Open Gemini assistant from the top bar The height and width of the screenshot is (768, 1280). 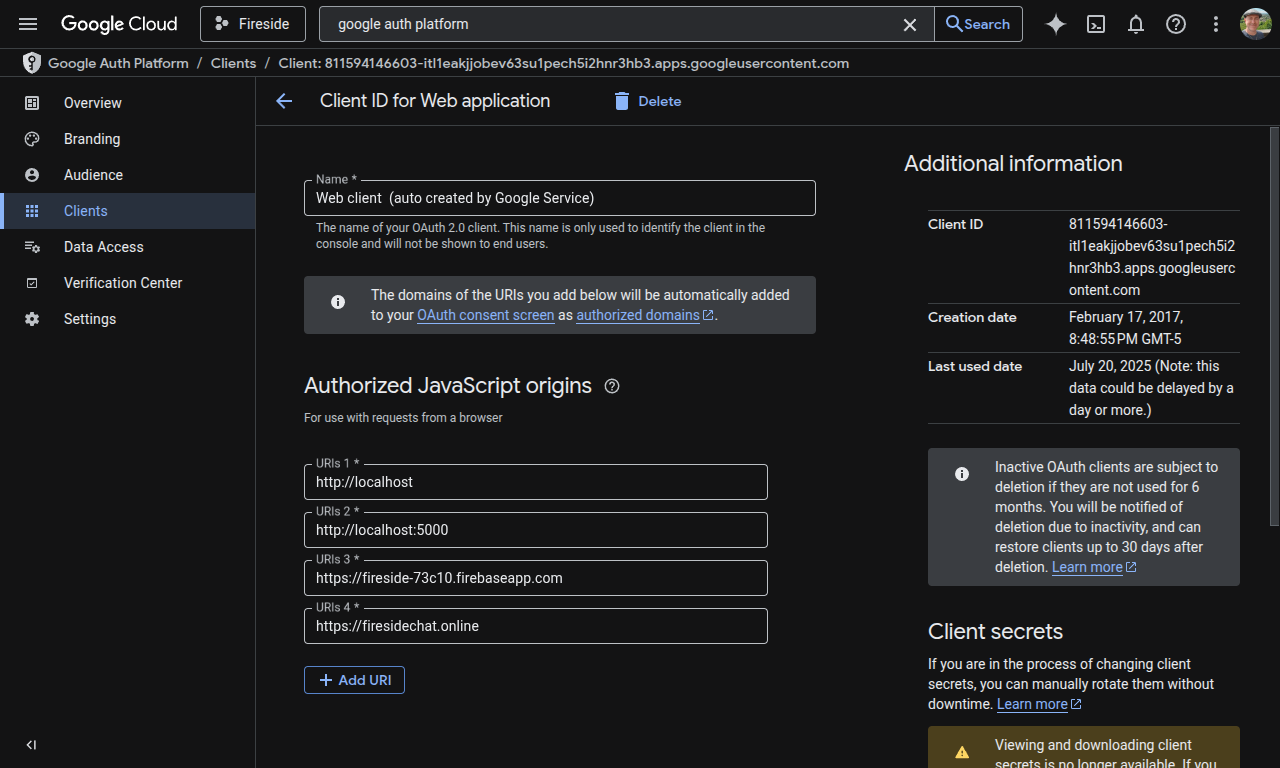click(x=1055, y=24)
